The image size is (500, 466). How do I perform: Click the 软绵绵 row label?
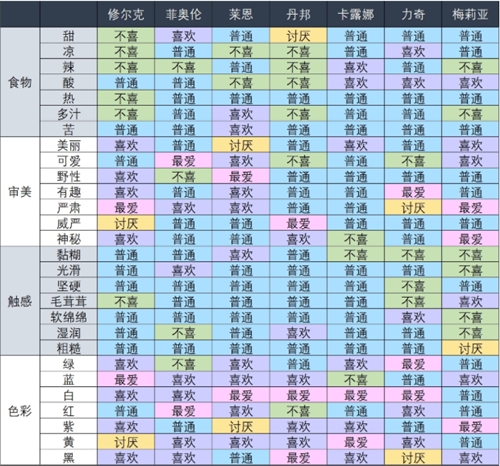[x=69, y=317]
